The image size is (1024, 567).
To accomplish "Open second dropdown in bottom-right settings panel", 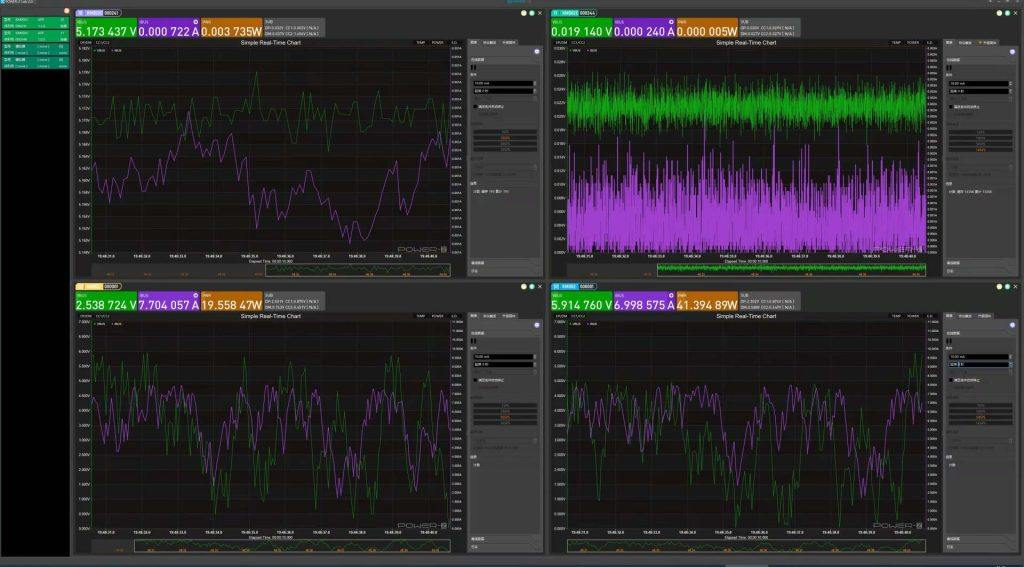I will click(x=978, y=365).
